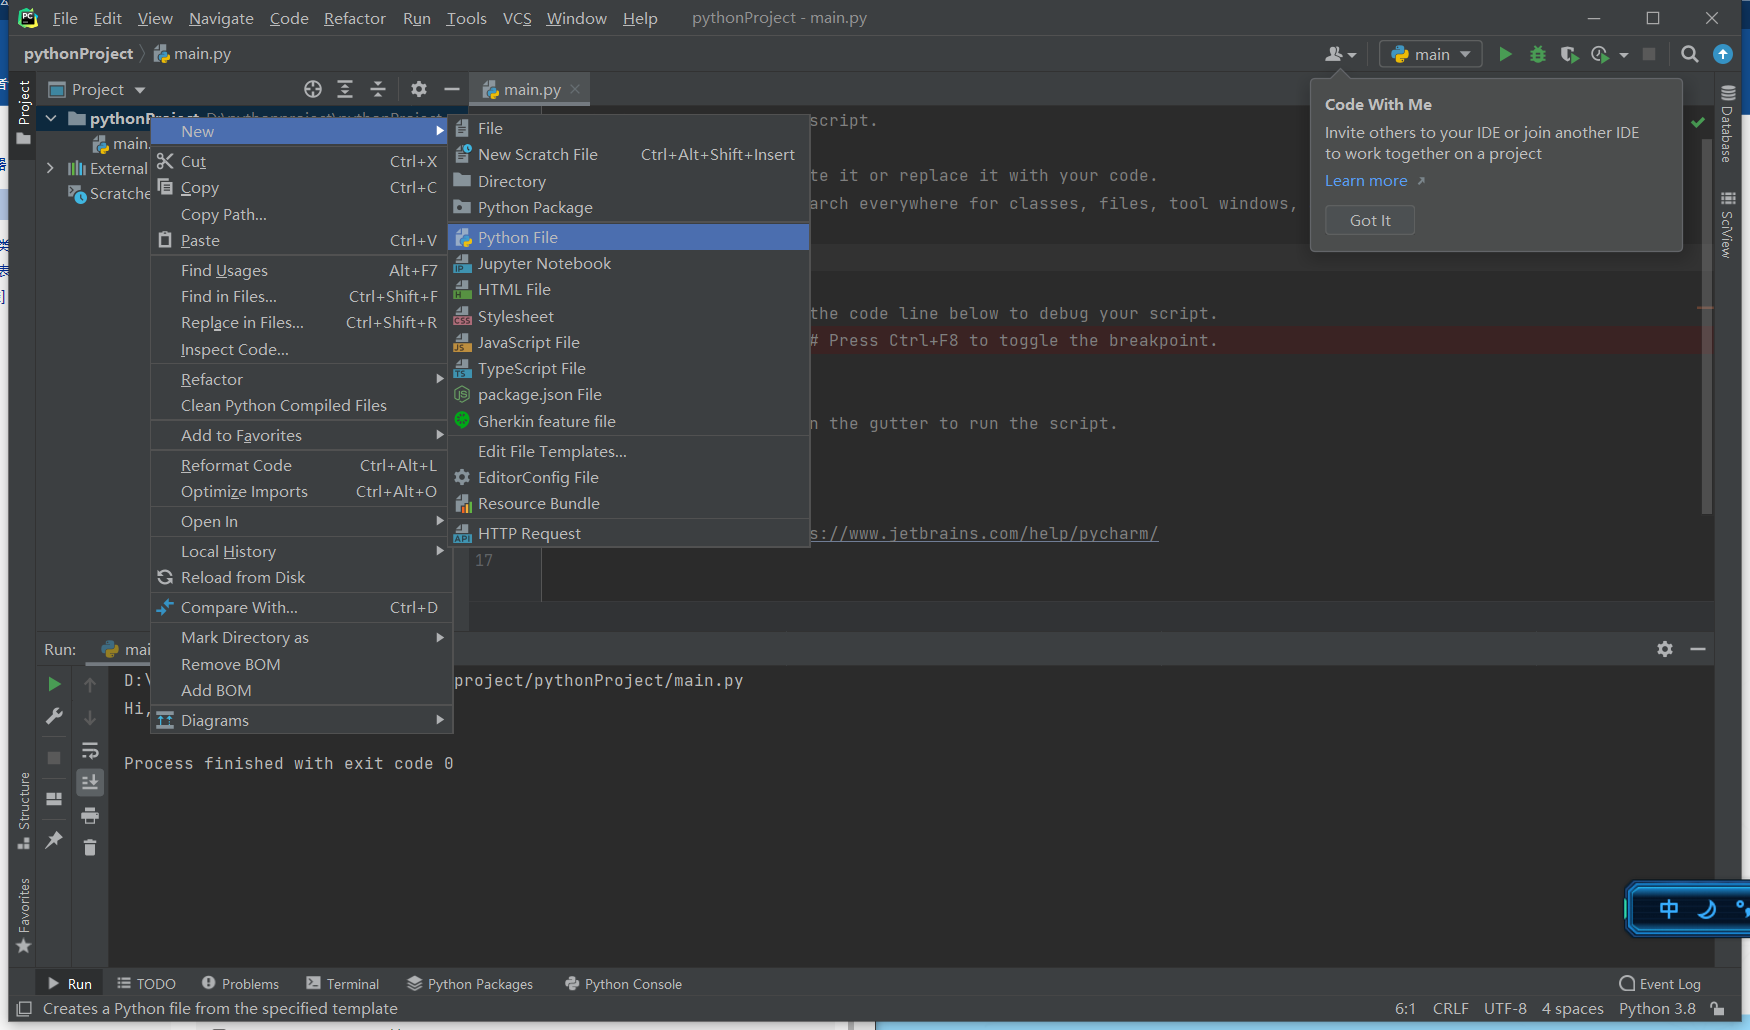Open Python Packages tool window
The width and height of the screenshot is (1750, 1030).
[470, 984]
